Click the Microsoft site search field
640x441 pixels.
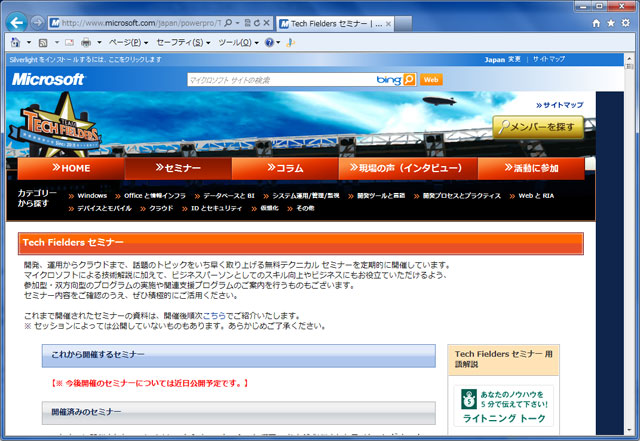tap(282, 80)
